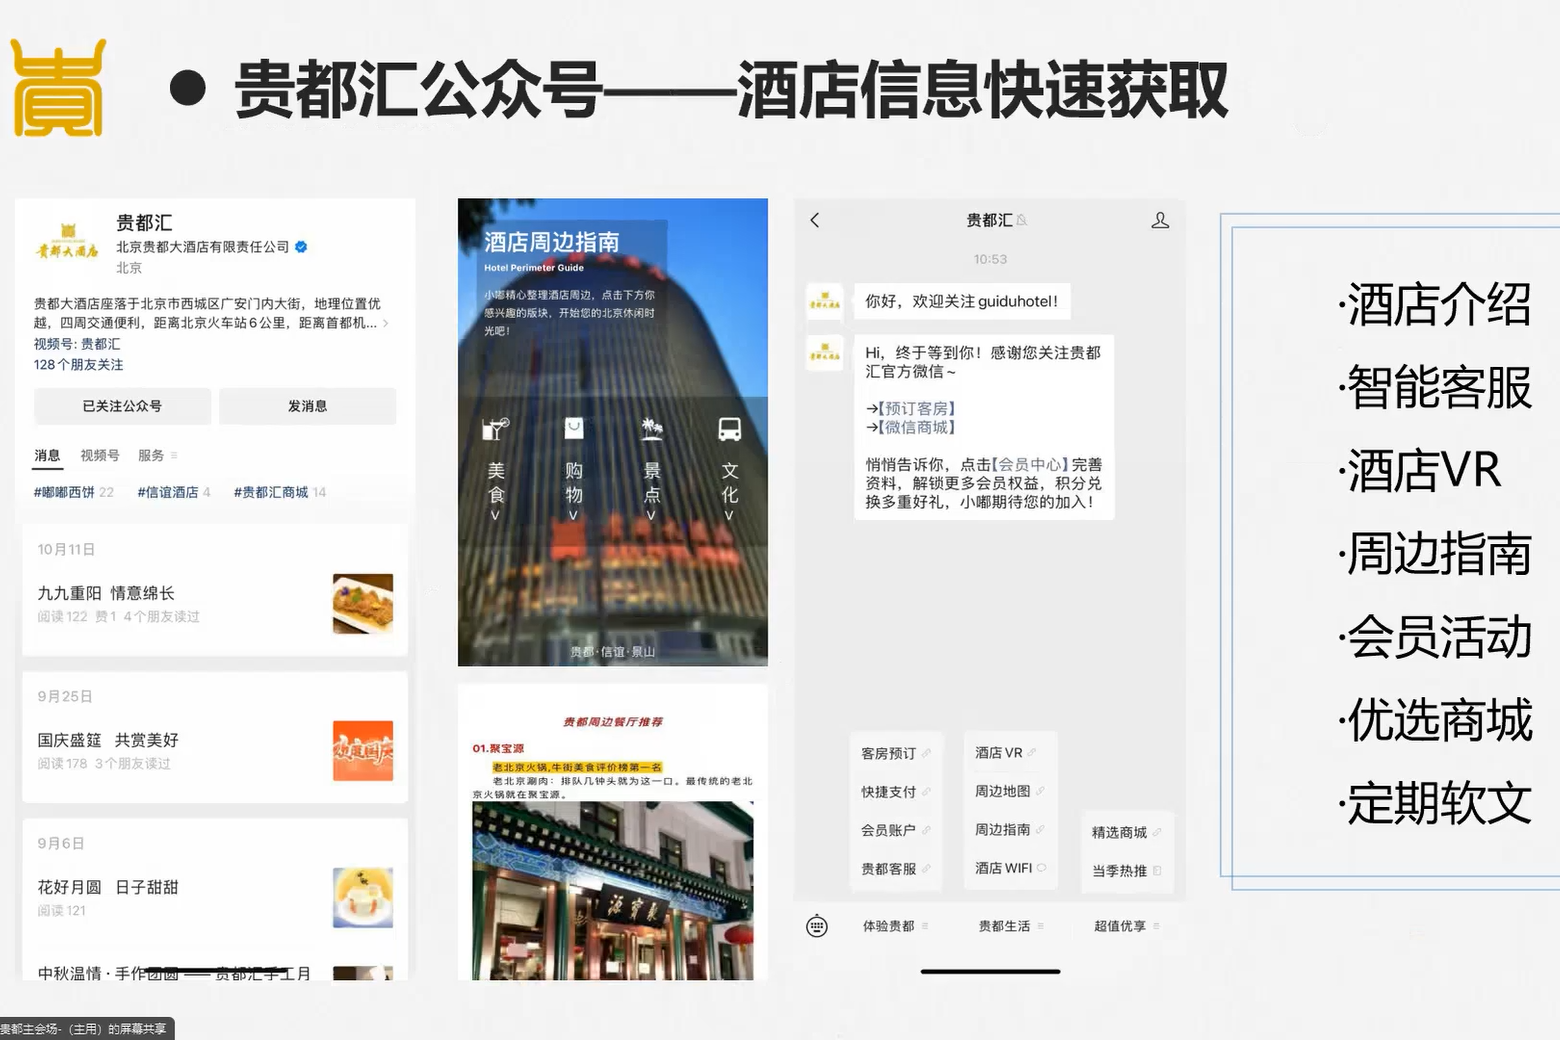1560x1040 pixels.
Task: Tap the 文化 bus icon
Action: [730, 429]
